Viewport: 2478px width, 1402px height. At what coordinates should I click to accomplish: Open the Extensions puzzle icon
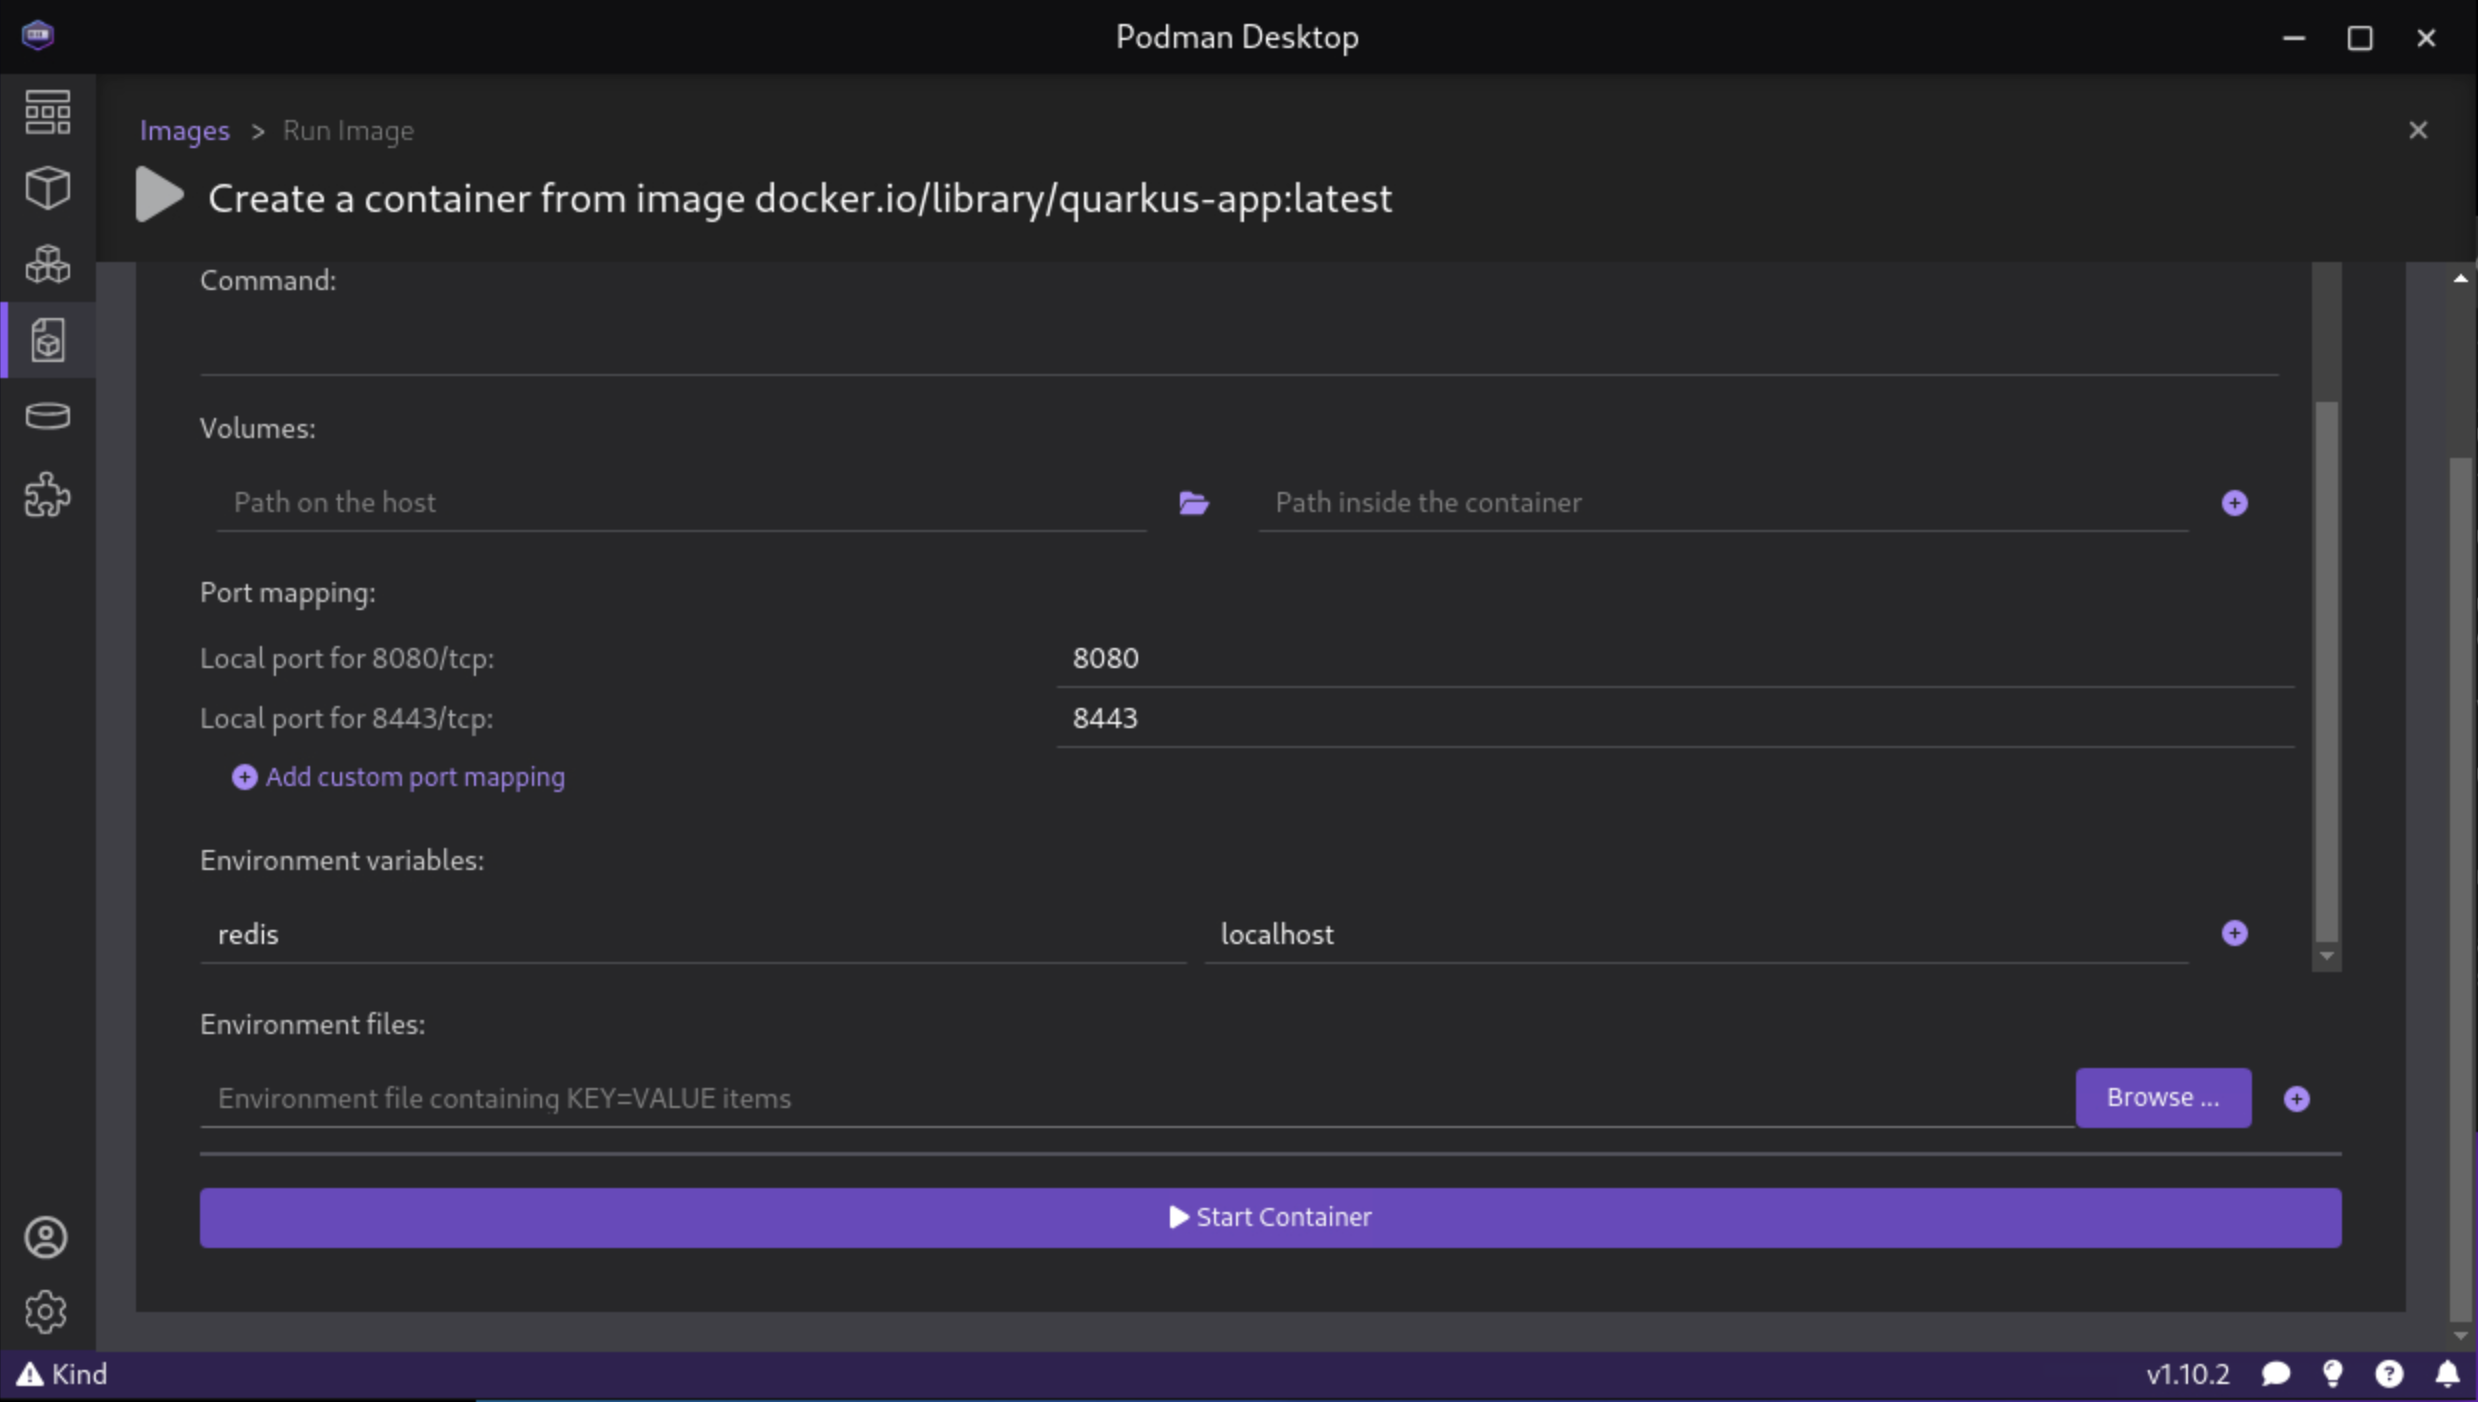pos(47,494)
